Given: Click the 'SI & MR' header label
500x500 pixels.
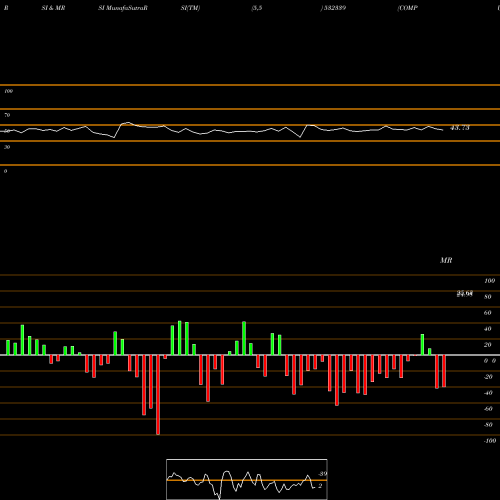Looking at the screenshot, I should [53, 8].
